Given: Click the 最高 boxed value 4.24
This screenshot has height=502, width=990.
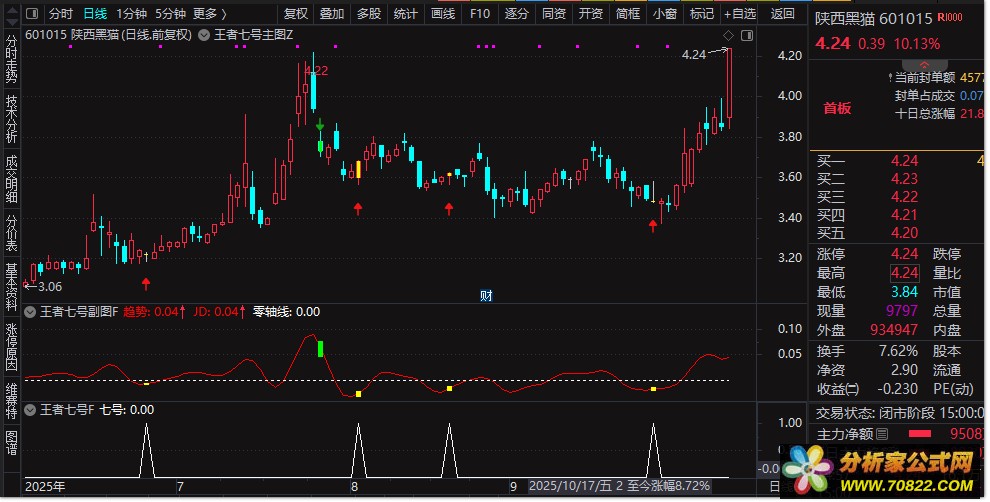Looking at the screenshot, I should 904,273.
